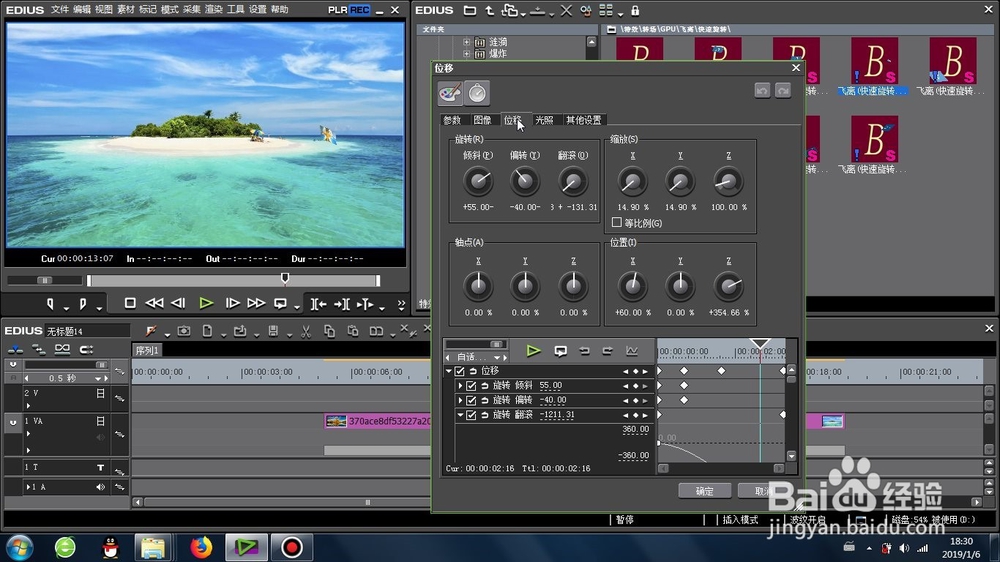The image size is (1000, 562).
Task: Switch to the 光照 tab
Action: [x=544, y=120]
